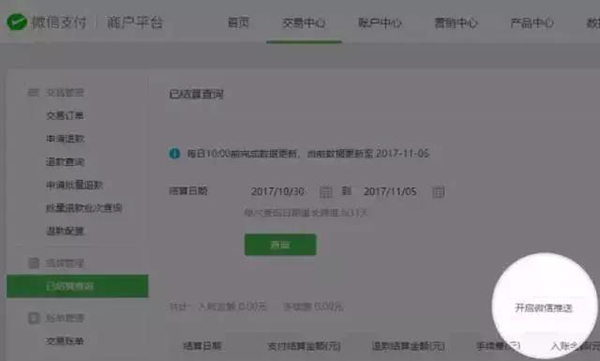Open the 首页 tab

pyautogui.click(x=238, y=23)
